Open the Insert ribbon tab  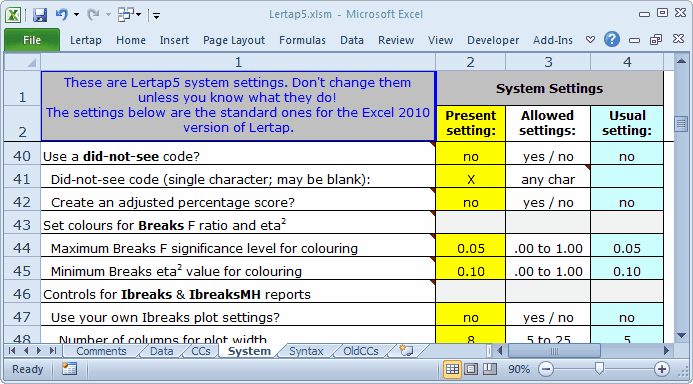pyautogui.click(x=174, y=40)
